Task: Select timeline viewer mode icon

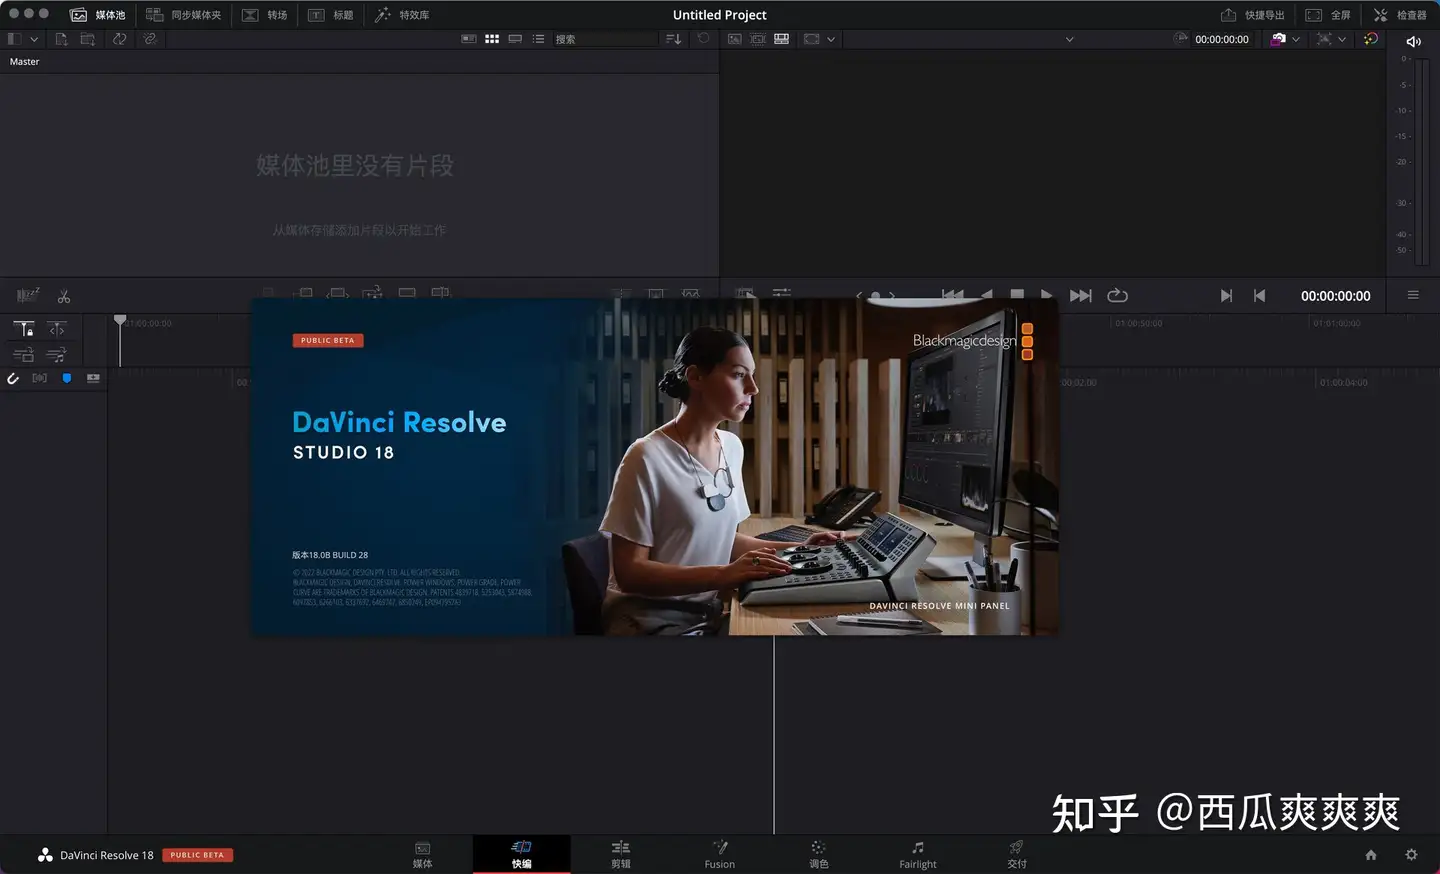Action: pos(782,39)
